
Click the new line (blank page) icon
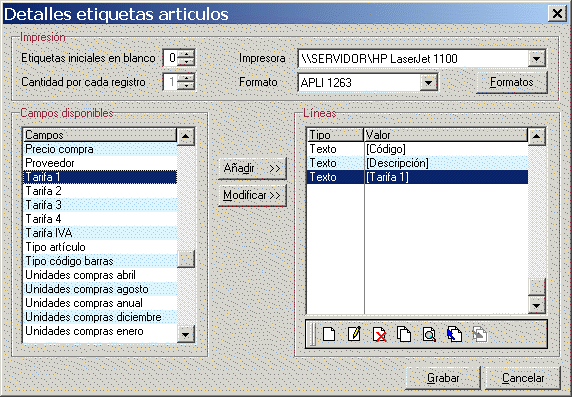[x=329, y=334]
